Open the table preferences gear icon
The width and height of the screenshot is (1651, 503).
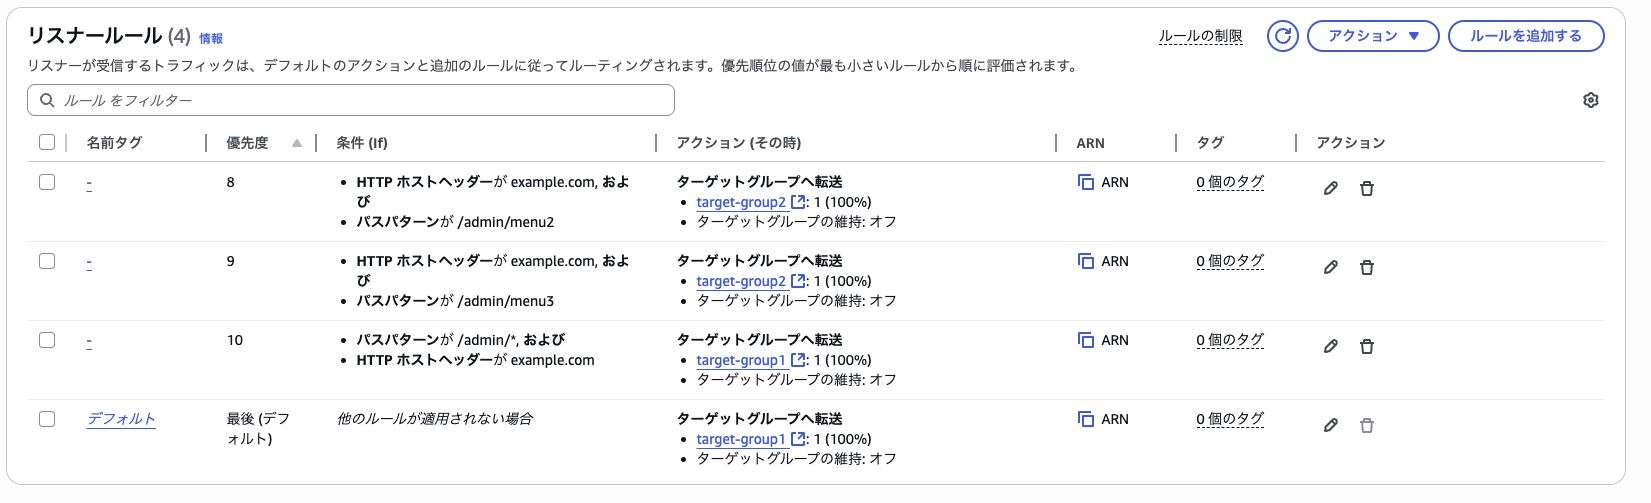tap(1590, 100)
